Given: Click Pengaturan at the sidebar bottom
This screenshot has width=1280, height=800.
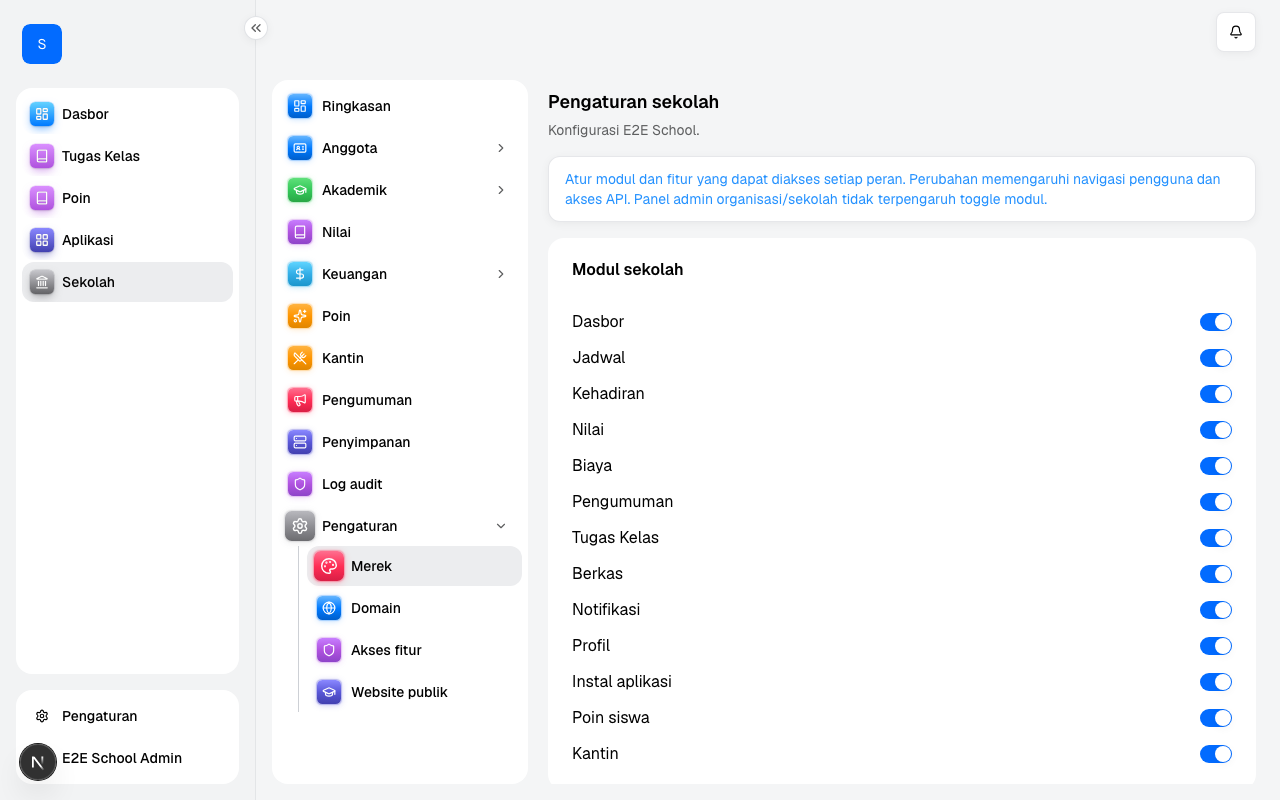Looking at the screenshot, I should click(x=127, y=716).
